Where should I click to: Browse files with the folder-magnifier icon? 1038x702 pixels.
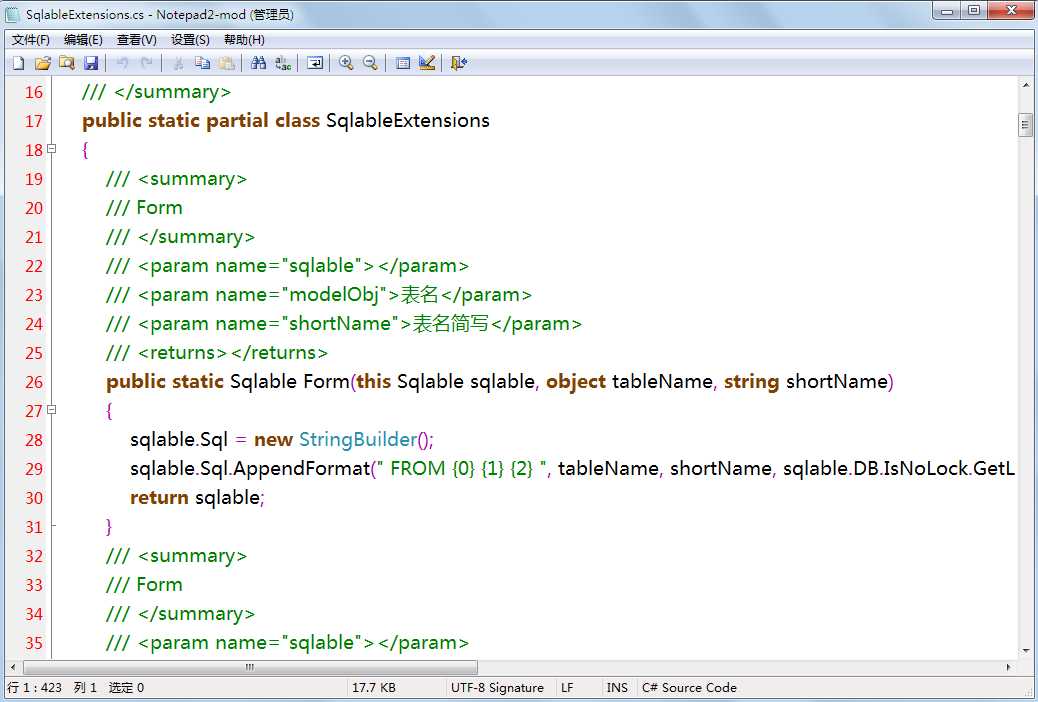(x=67, y=63)
